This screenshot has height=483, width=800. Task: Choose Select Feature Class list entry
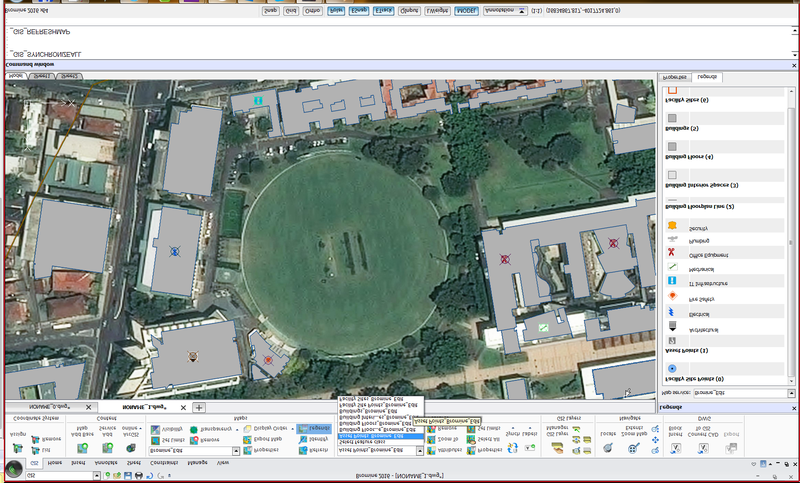(381, 442)
